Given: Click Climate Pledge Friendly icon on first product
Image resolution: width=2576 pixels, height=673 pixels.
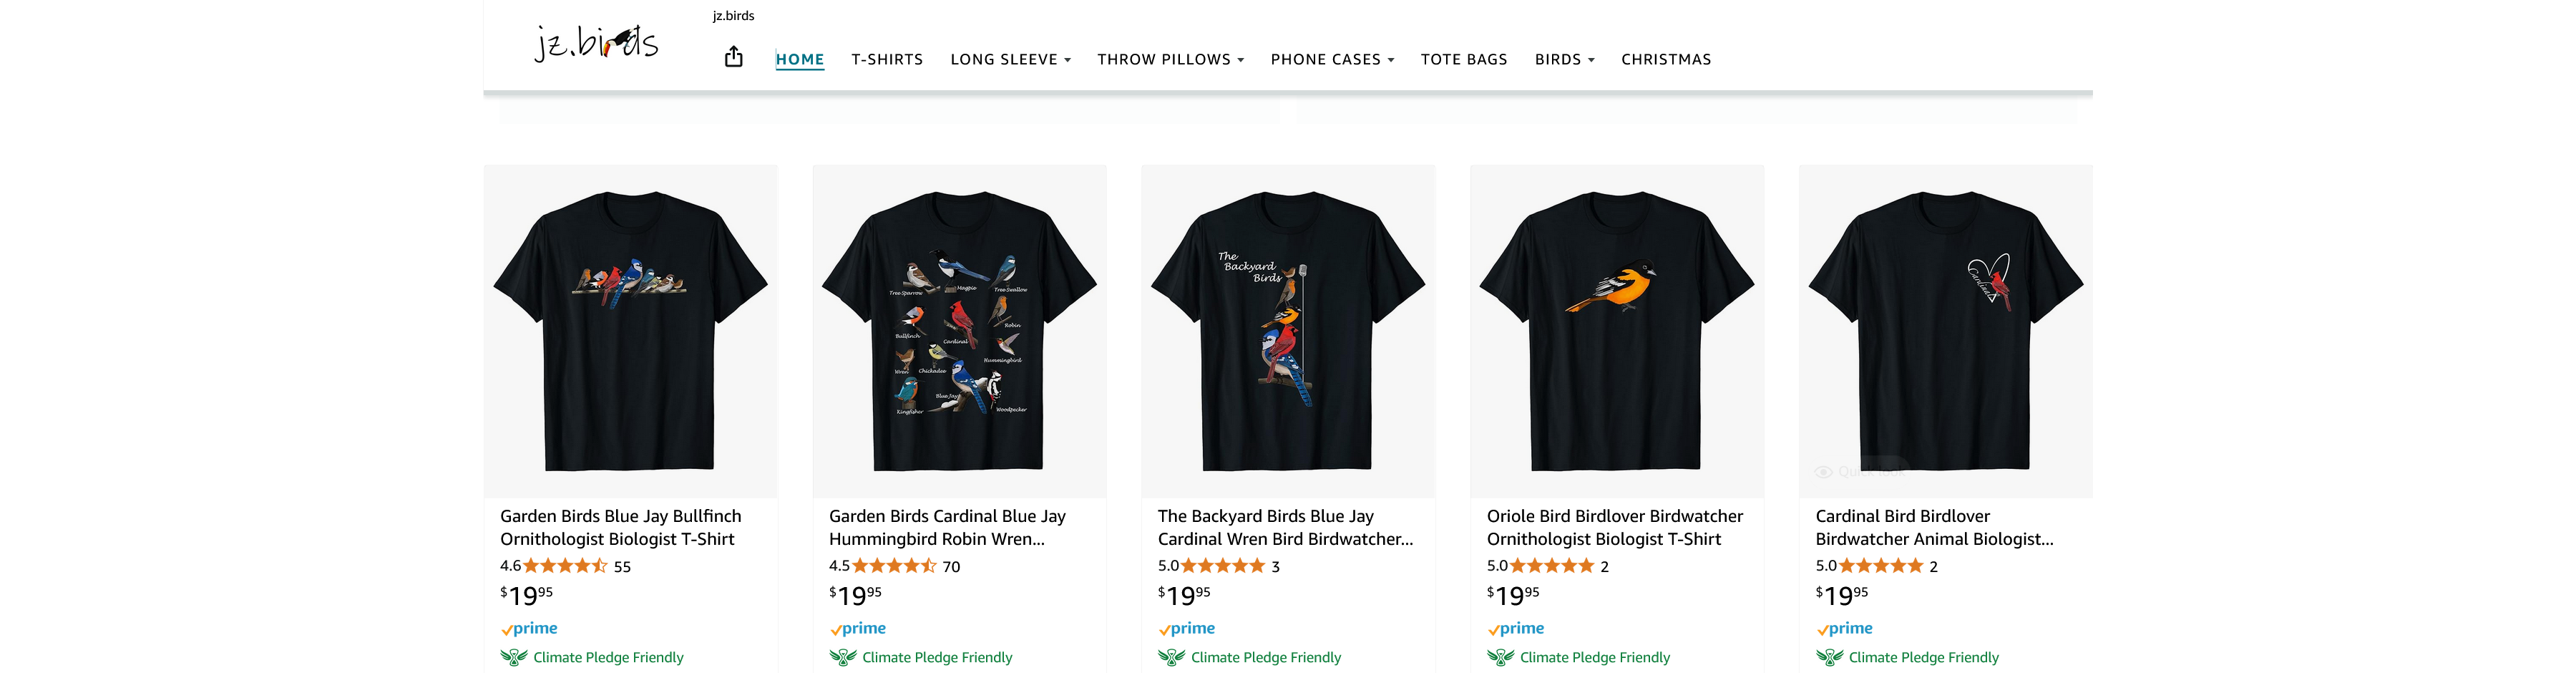Looking at the screenshot, I should tap(514, 657).
